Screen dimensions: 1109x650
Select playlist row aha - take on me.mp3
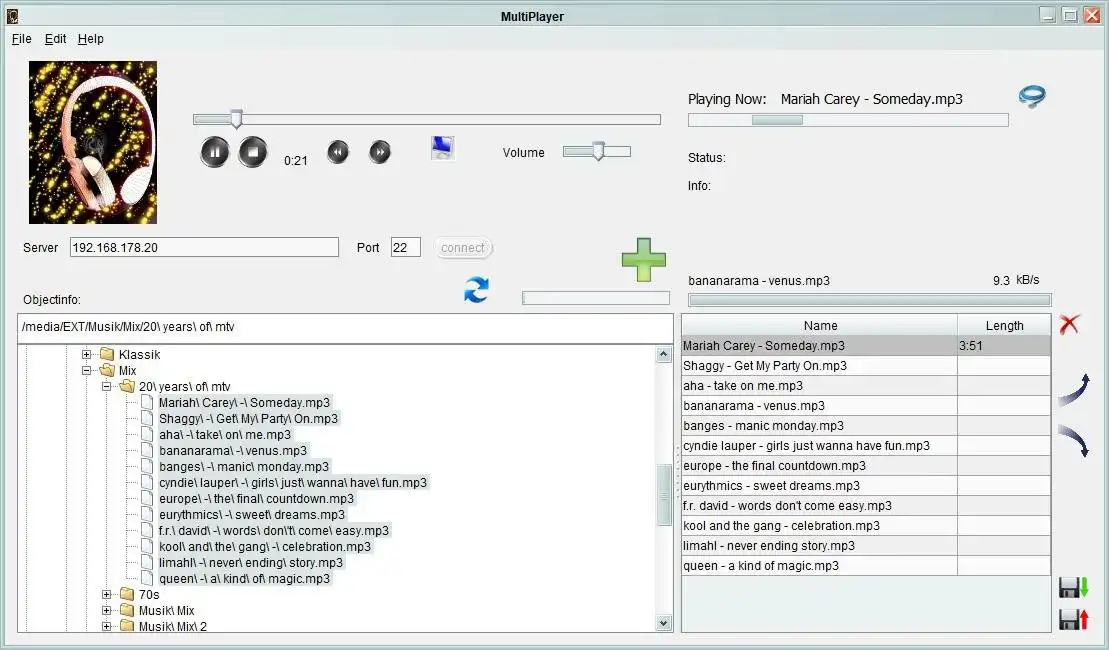pos(866,385)
